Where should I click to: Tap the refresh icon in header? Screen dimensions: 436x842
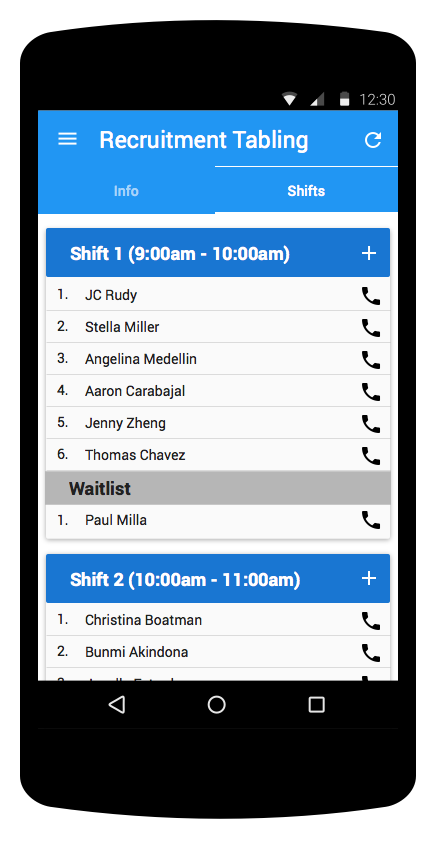click(x=373, y=140)
